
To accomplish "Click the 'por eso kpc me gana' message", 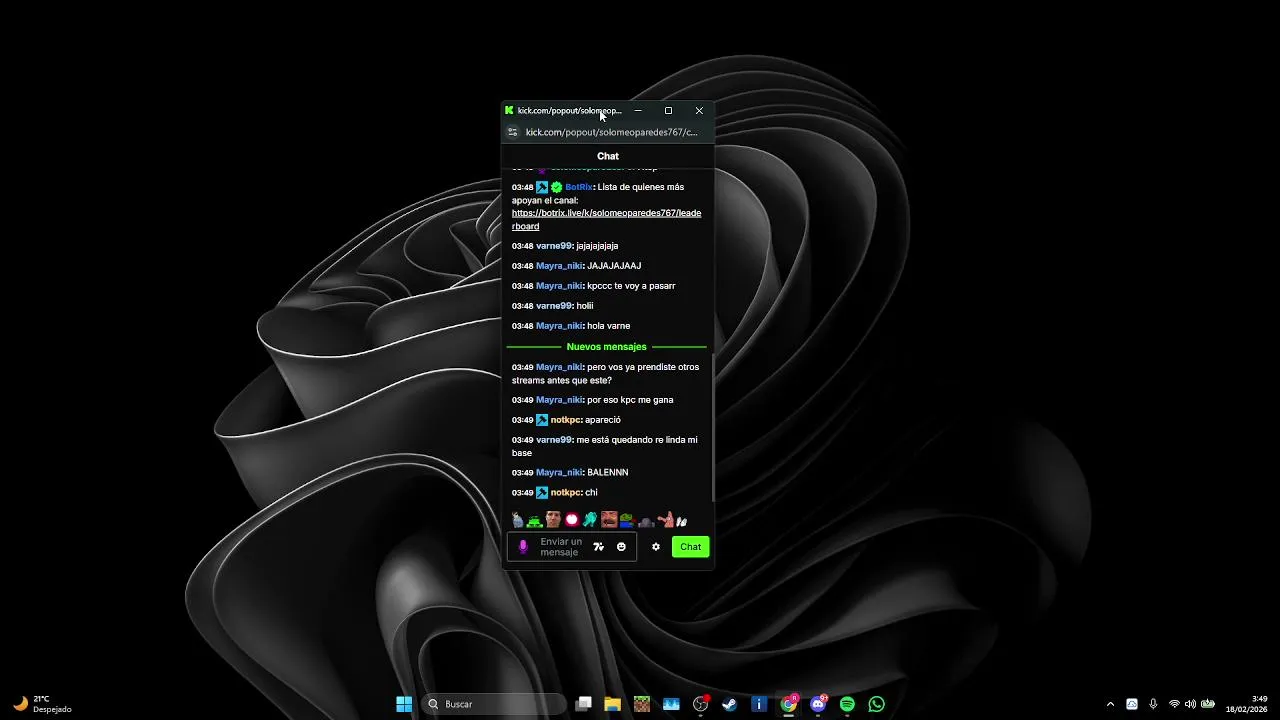I will [x=630, y=400].
